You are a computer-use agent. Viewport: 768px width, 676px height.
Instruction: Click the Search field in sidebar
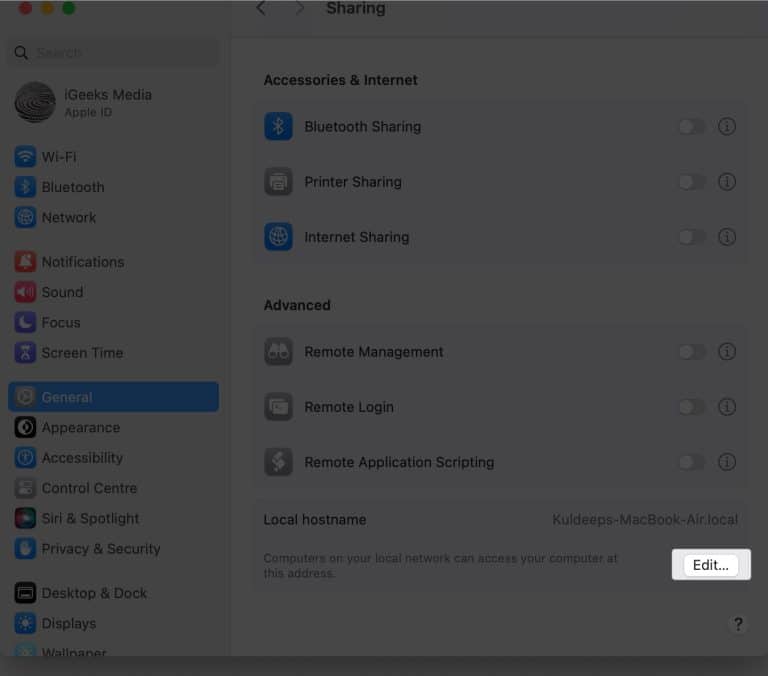(x=115, y=53)
